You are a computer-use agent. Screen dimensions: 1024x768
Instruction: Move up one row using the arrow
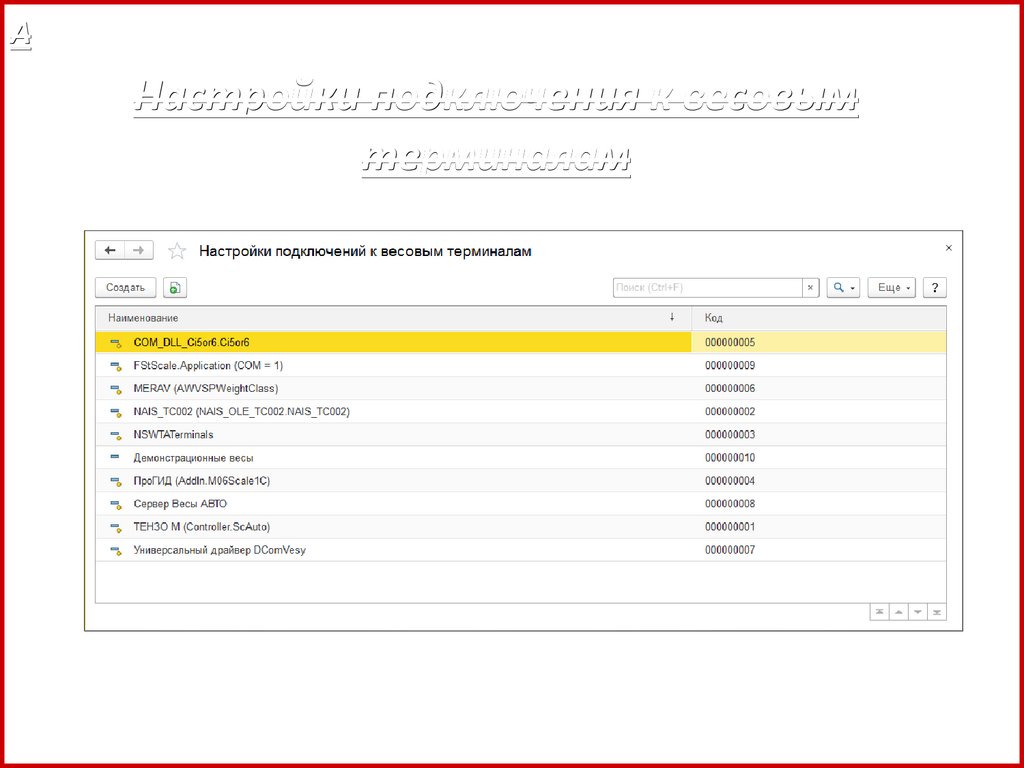(898, 612)
